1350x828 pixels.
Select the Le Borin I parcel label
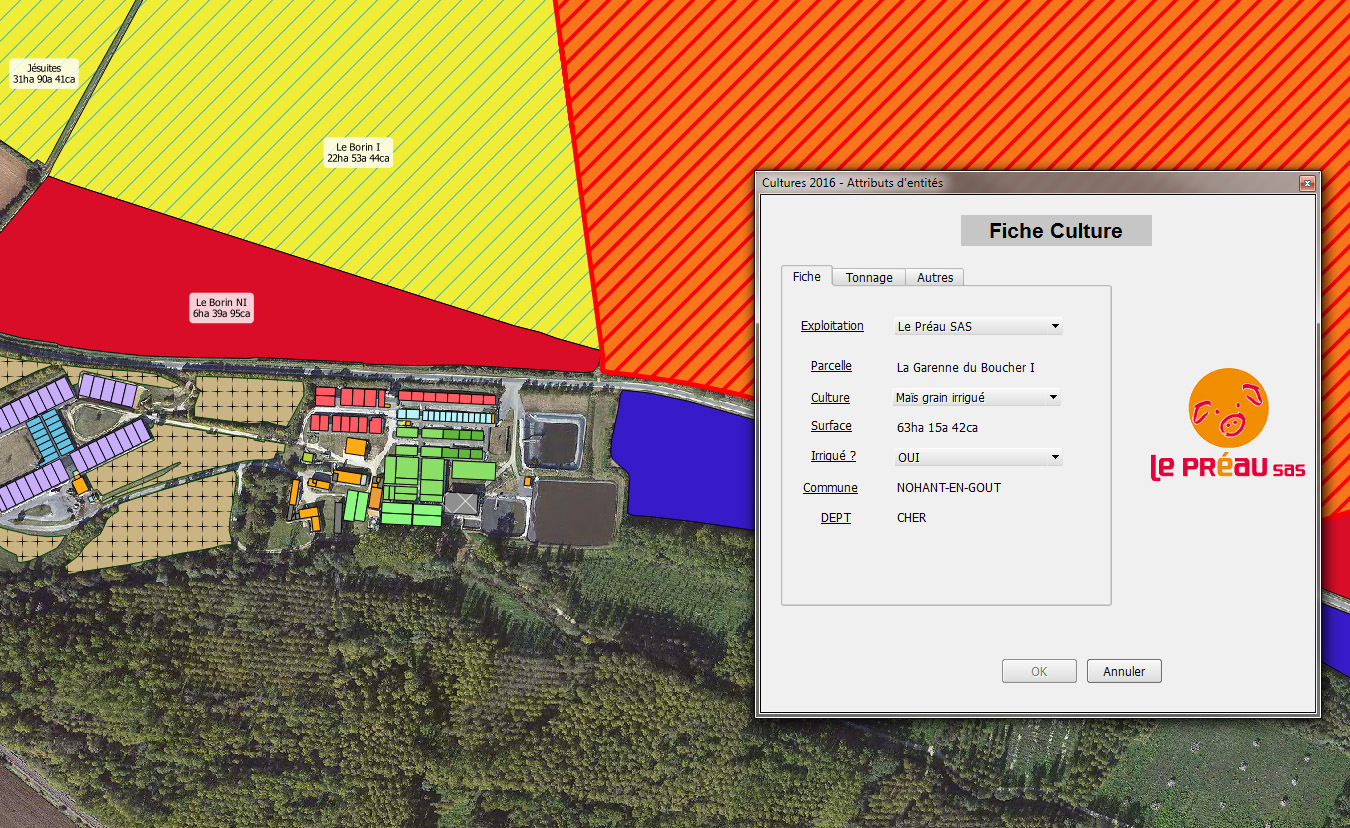click(358, 152)
